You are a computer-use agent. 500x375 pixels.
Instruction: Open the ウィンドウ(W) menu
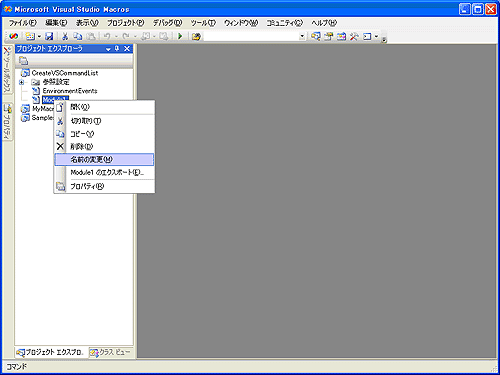(x=241, y=23)
